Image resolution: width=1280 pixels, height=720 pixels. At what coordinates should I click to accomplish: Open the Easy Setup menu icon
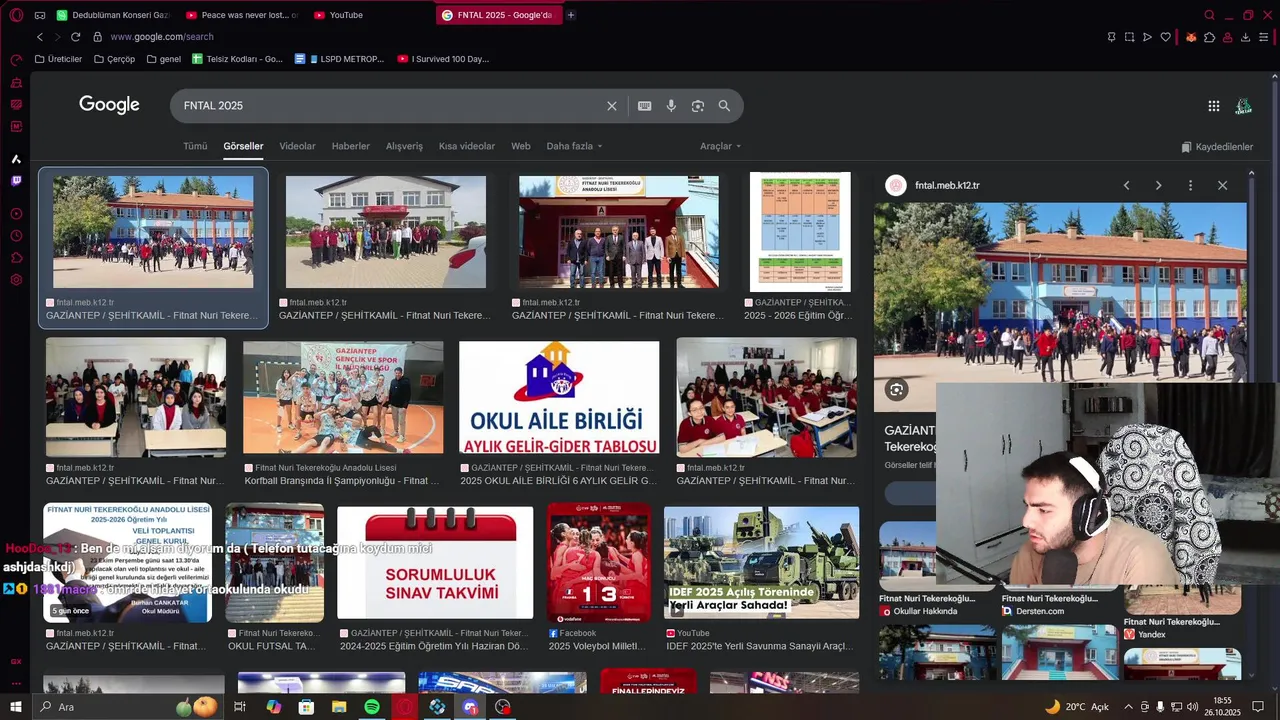click(1265, 37)
